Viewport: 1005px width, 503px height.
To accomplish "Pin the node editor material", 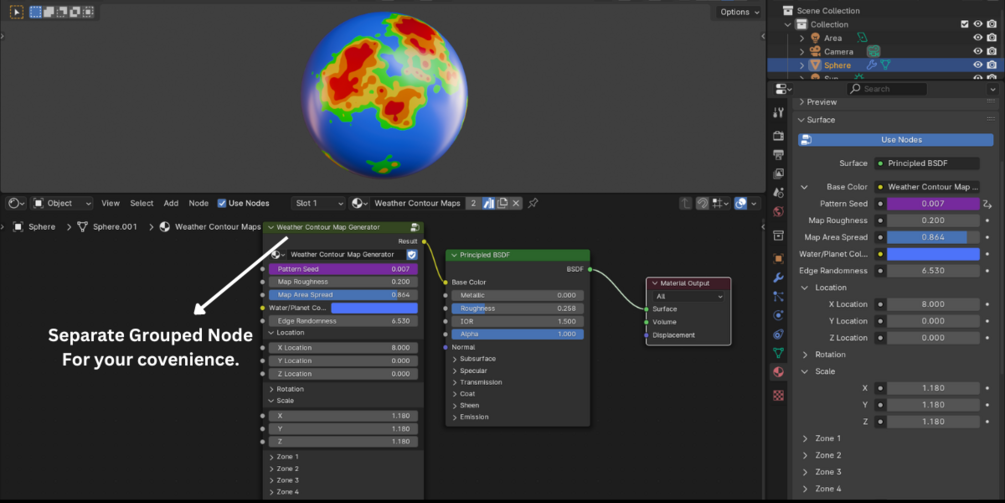I will click(533, 203).
